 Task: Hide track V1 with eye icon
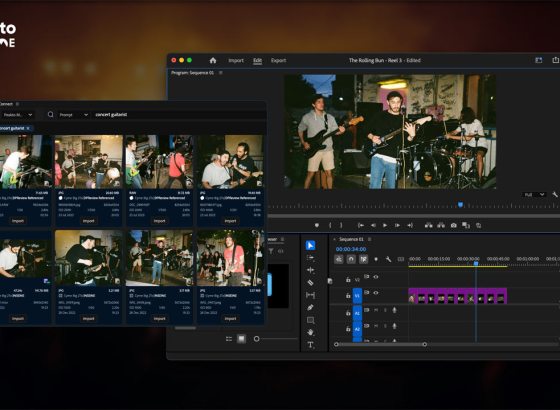click(x=376, y=292)
